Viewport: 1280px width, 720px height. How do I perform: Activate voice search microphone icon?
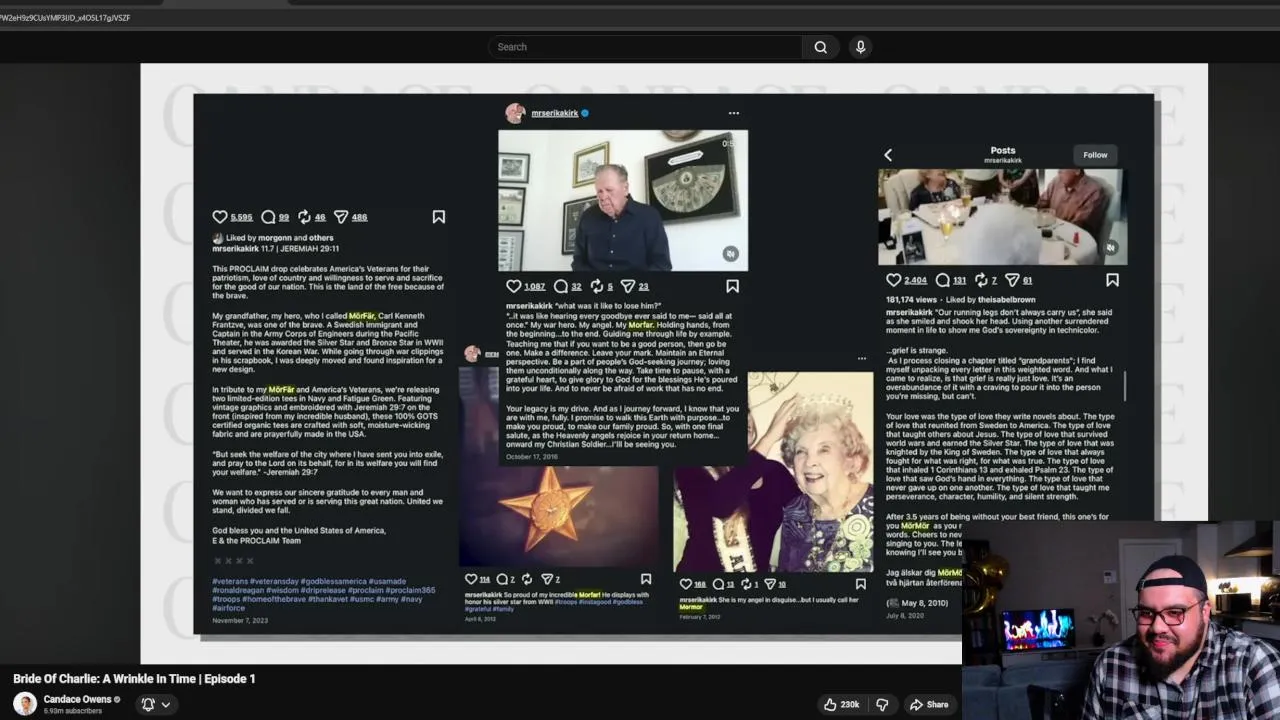pos(860,47)
